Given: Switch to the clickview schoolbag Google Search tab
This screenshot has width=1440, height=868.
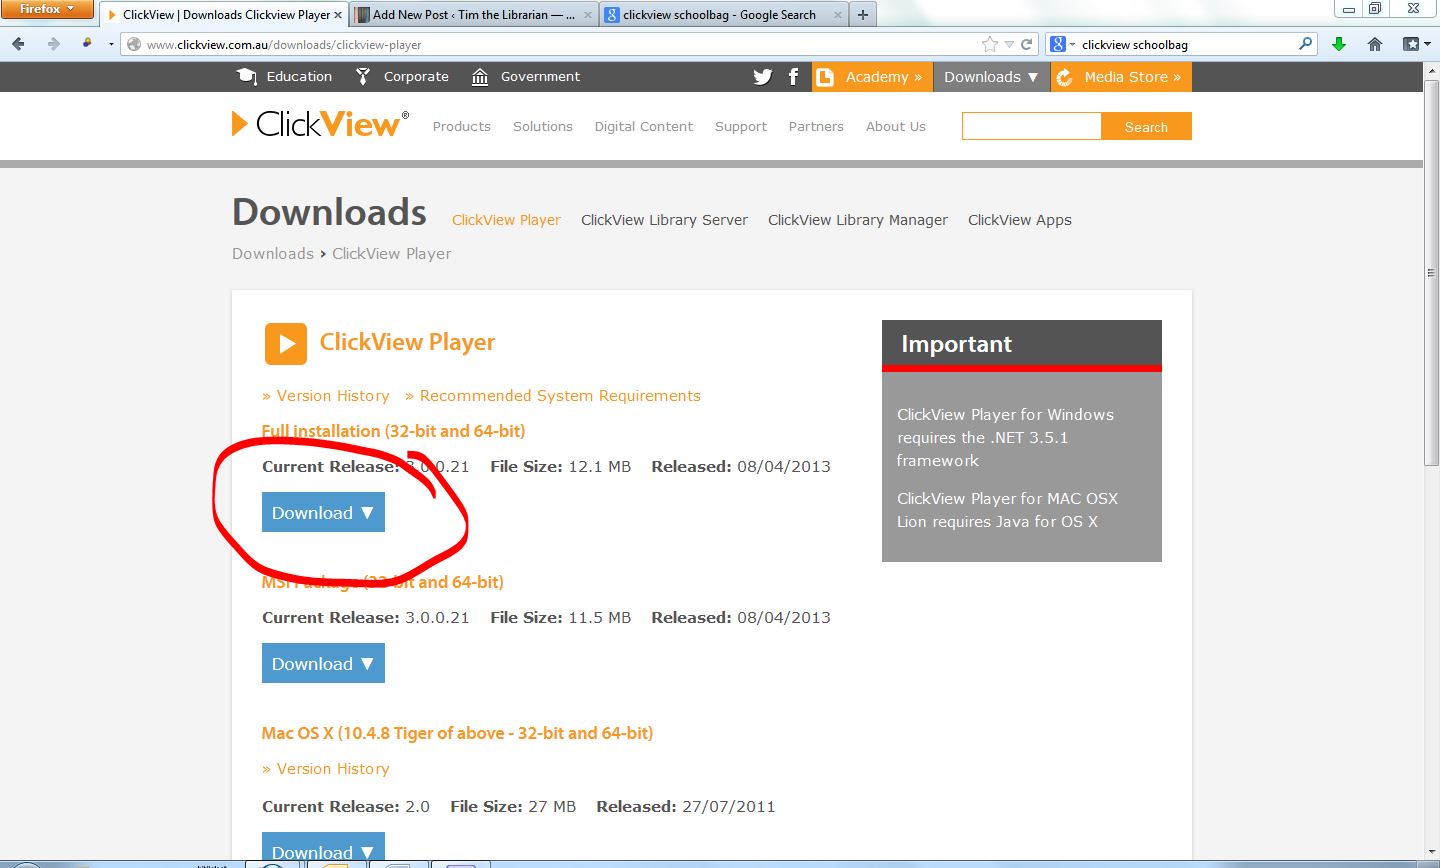Looking at the screenshot, I should tap(718, 15).
